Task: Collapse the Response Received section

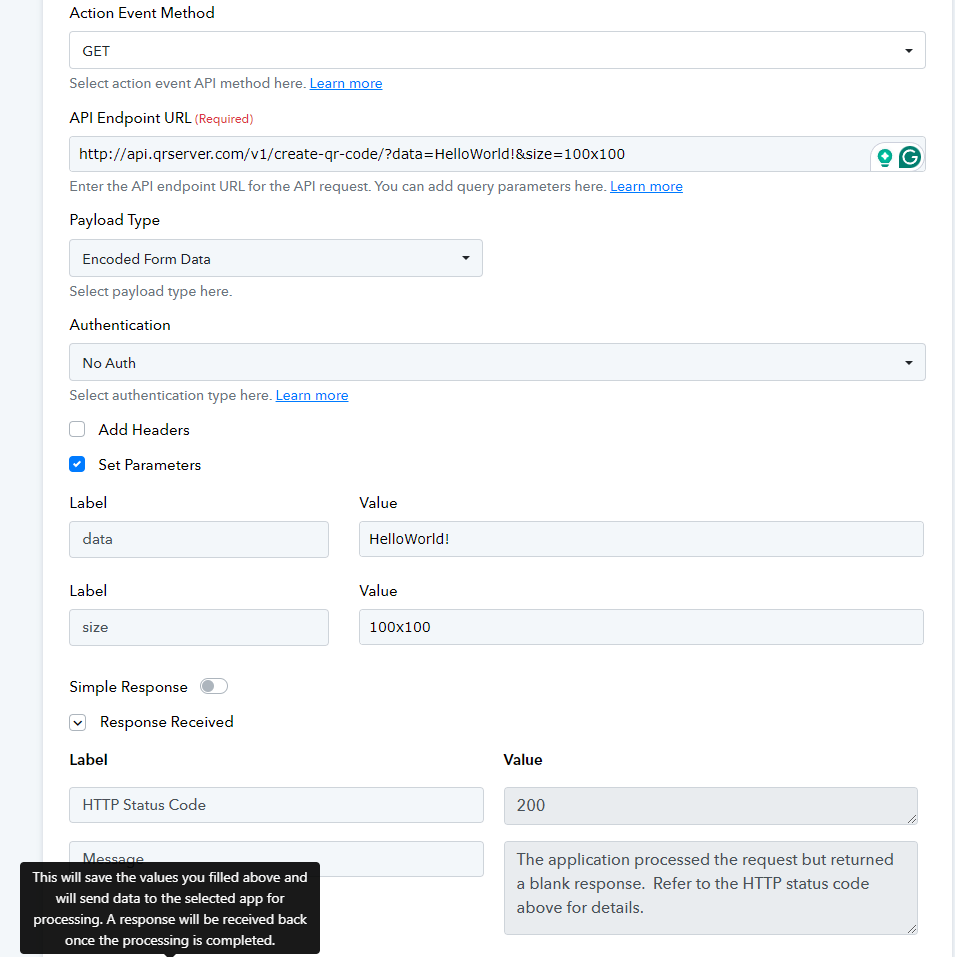Action: point(77,723)
